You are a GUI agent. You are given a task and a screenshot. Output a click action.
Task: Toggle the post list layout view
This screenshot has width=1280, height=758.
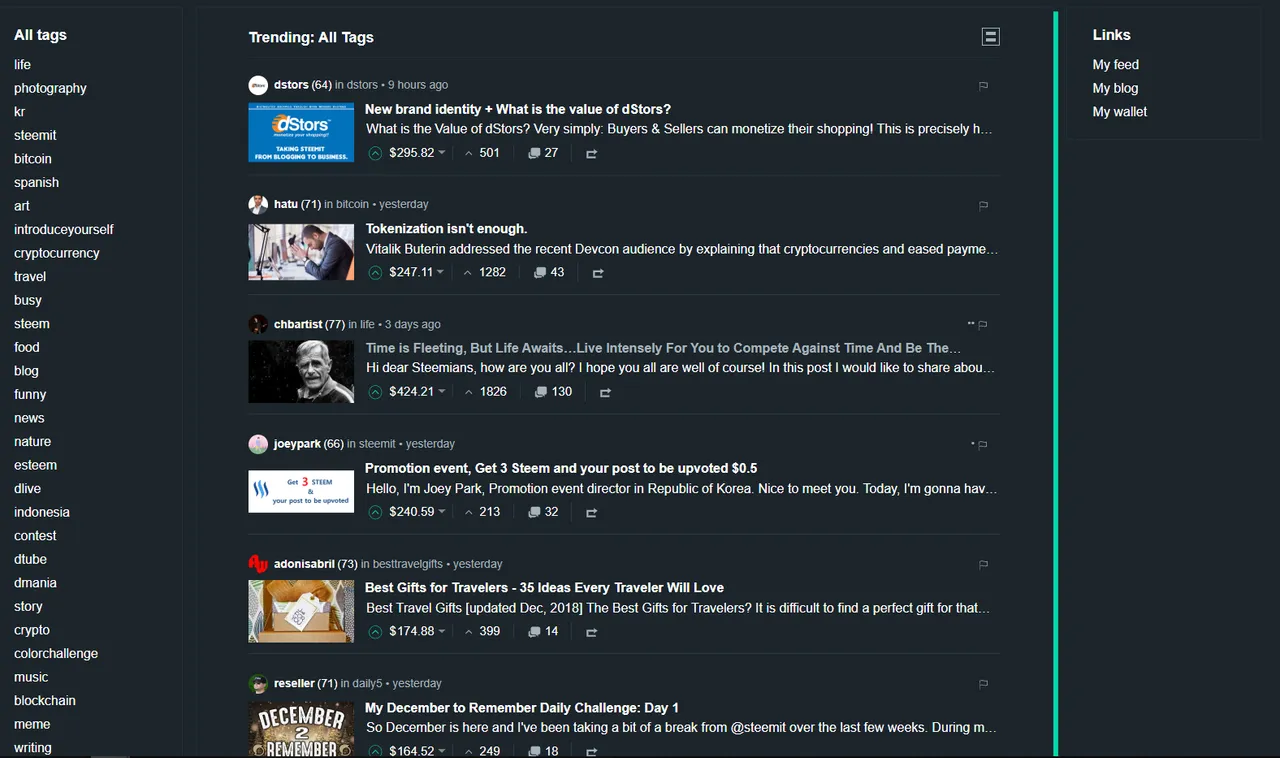click(x=990, y=37)
